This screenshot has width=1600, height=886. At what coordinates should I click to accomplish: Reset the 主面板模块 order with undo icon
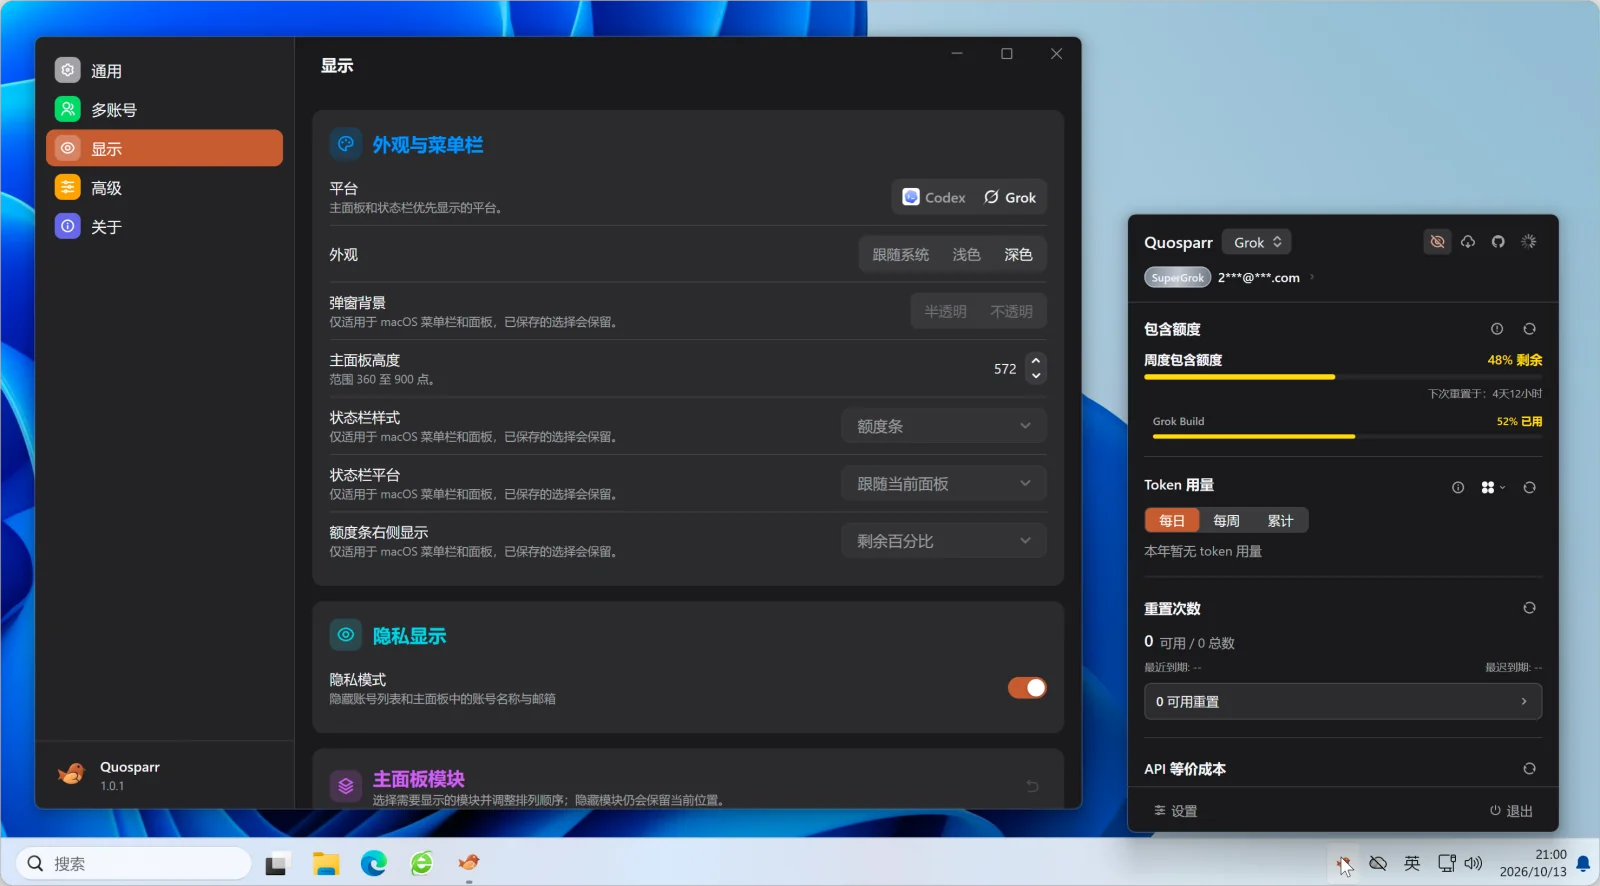[x=1032, y=786]
